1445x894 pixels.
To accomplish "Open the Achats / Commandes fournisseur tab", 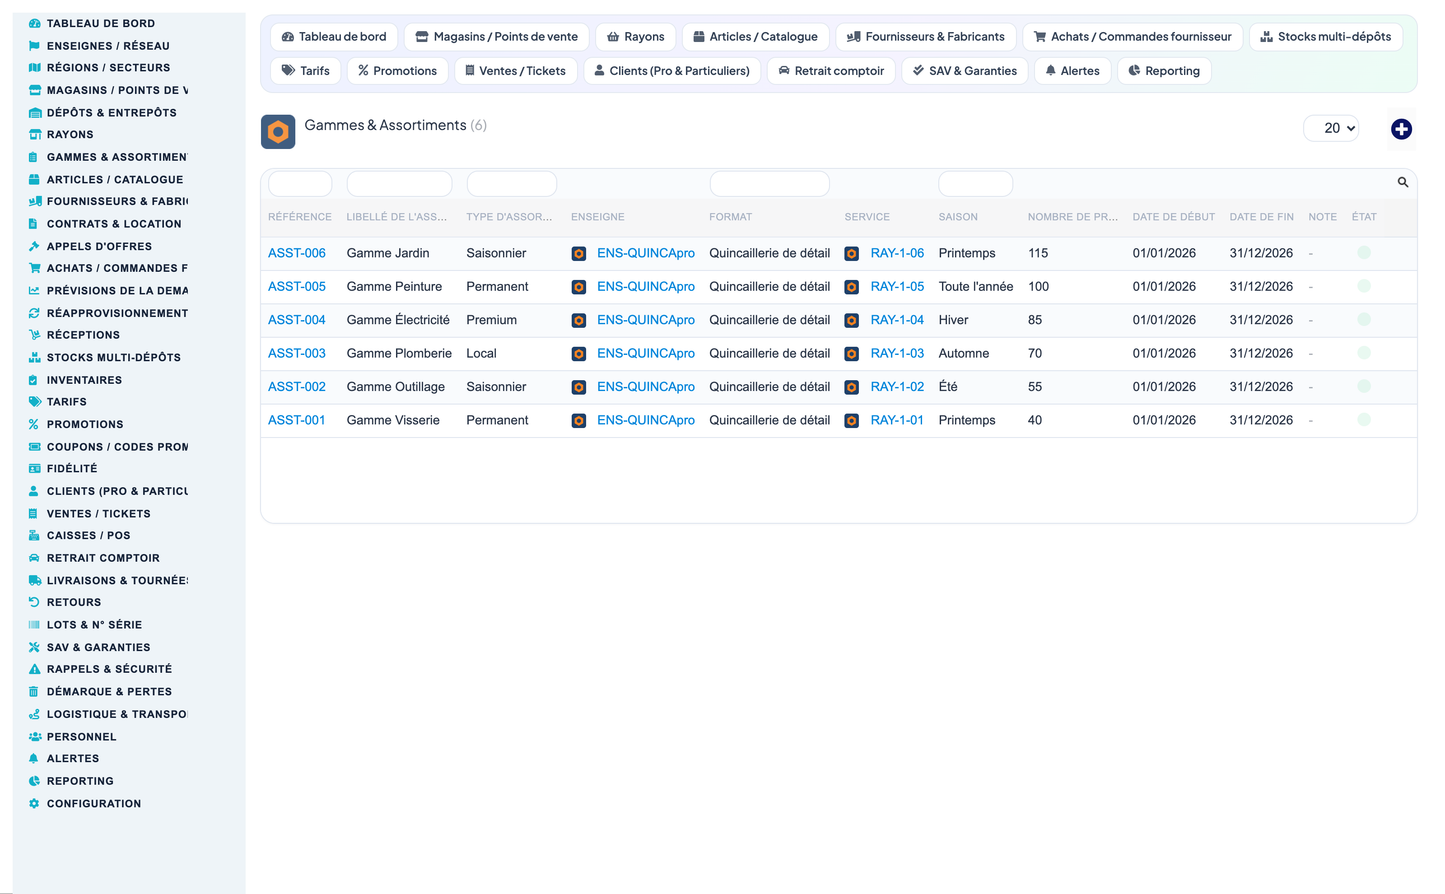I will (x=1133, y=37).
